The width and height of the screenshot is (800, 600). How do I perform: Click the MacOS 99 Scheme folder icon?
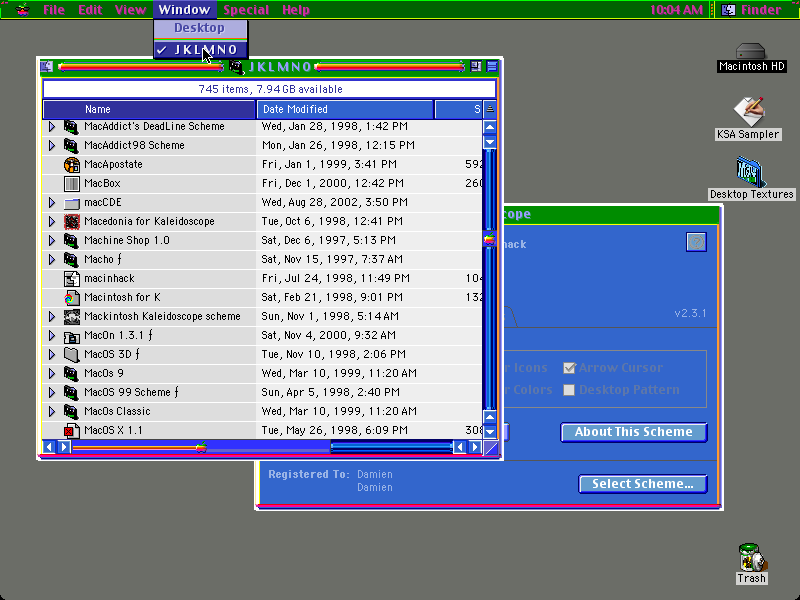point(71,392)
